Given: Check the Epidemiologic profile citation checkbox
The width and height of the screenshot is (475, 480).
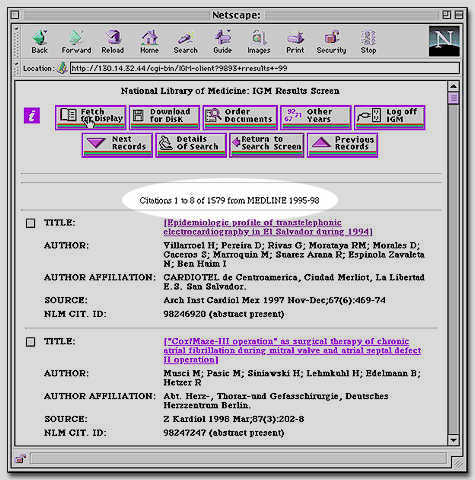Looking at the screenshot, I should coord(30,223).
